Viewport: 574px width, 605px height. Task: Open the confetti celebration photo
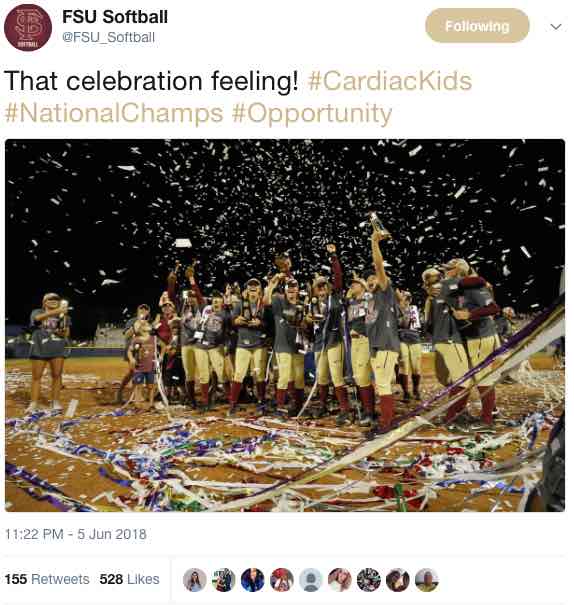[285, 325]
